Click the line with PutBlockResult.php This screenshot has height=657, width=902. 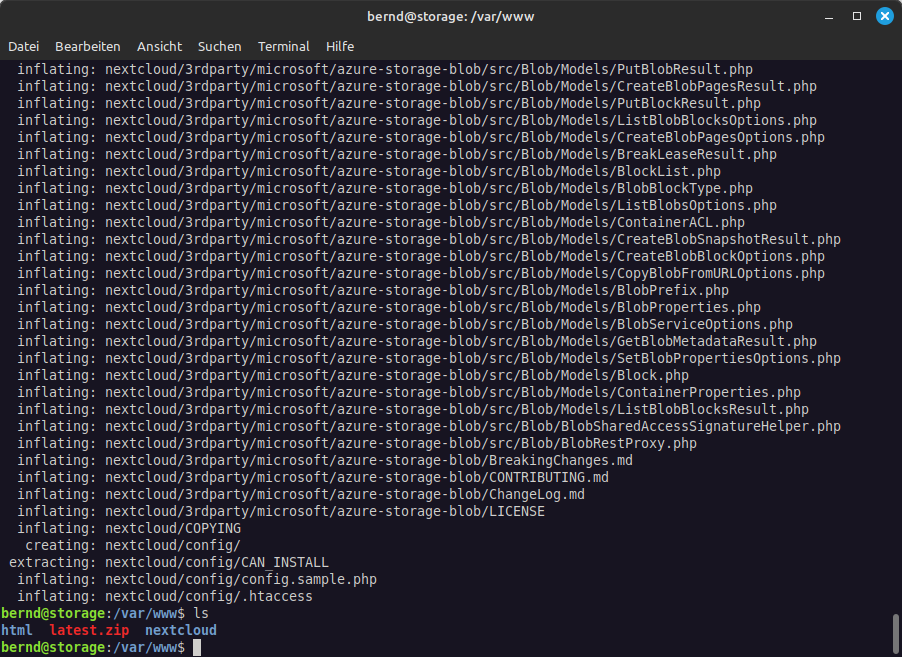[389, 103]
